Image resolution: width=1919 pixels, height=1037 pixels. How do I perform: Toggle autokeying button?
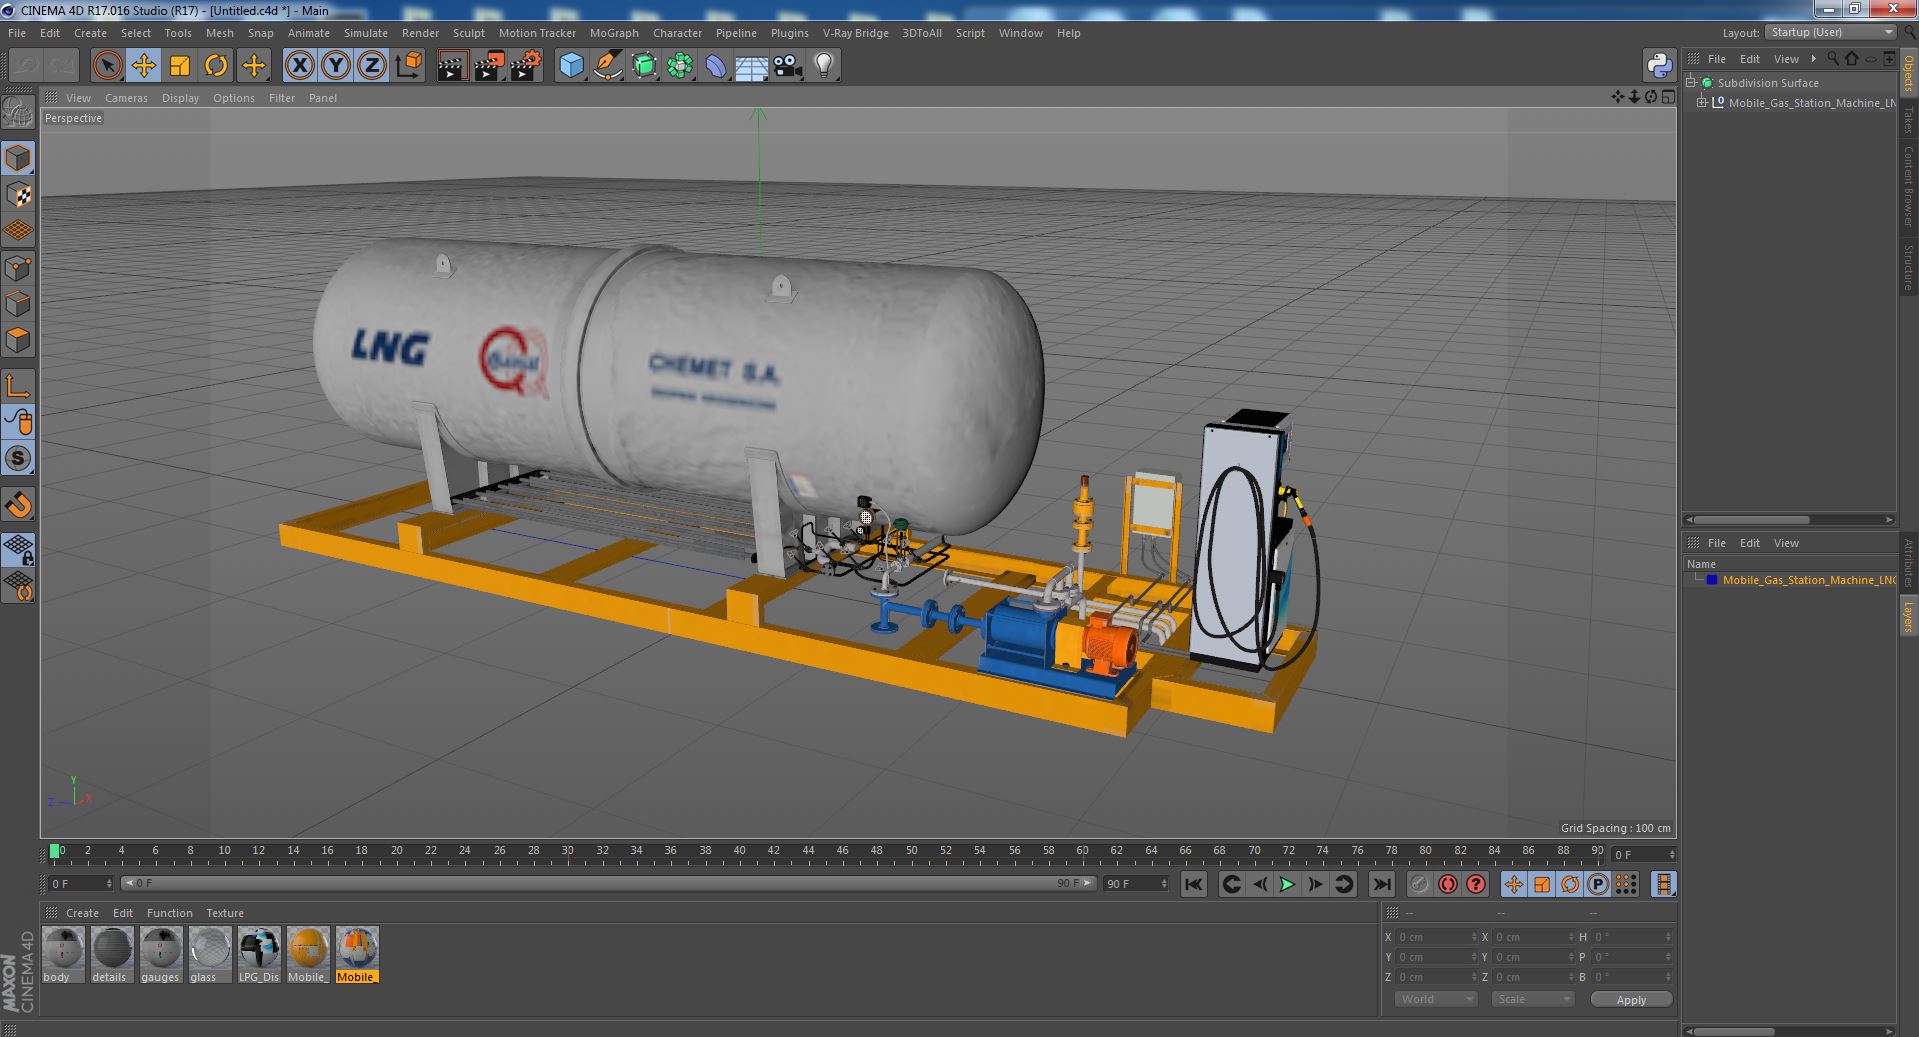[1447, 884]
